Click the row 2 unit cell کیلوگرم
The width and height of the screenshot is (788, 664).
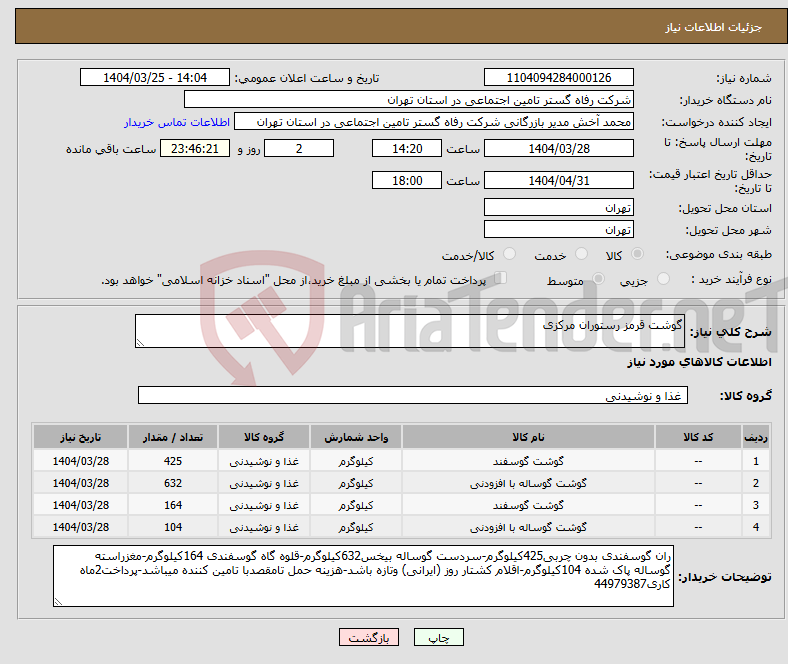[x=356, y=483]
